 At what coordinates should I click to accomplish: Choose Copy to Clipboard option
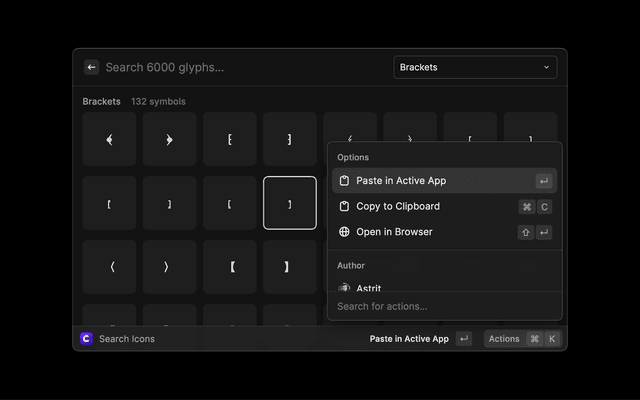coord(397,206)
